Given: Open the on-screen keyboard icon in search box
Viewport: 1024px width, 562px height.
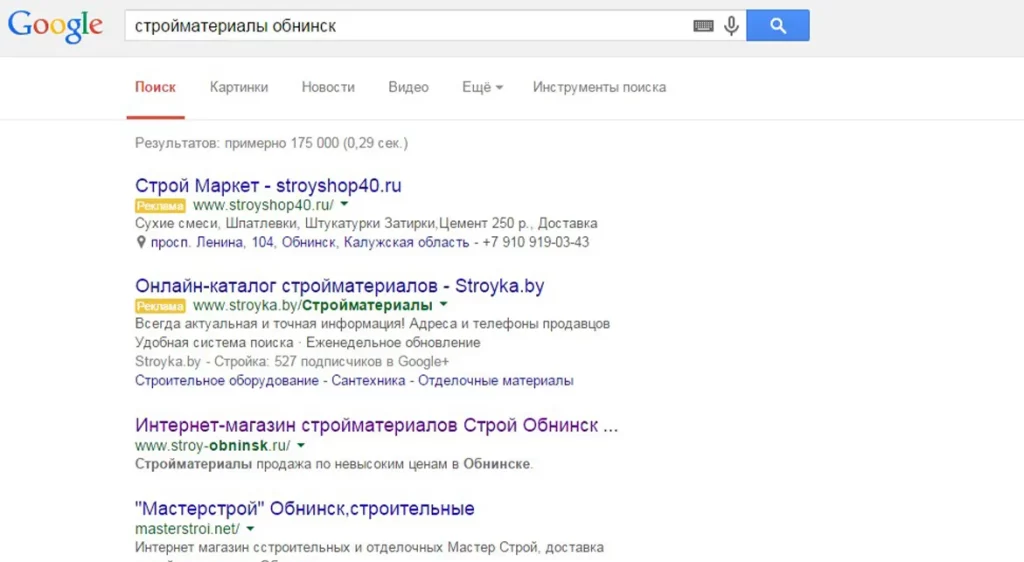Looking at the screenshot, I should pyautogui.click(x=703, y=26).
